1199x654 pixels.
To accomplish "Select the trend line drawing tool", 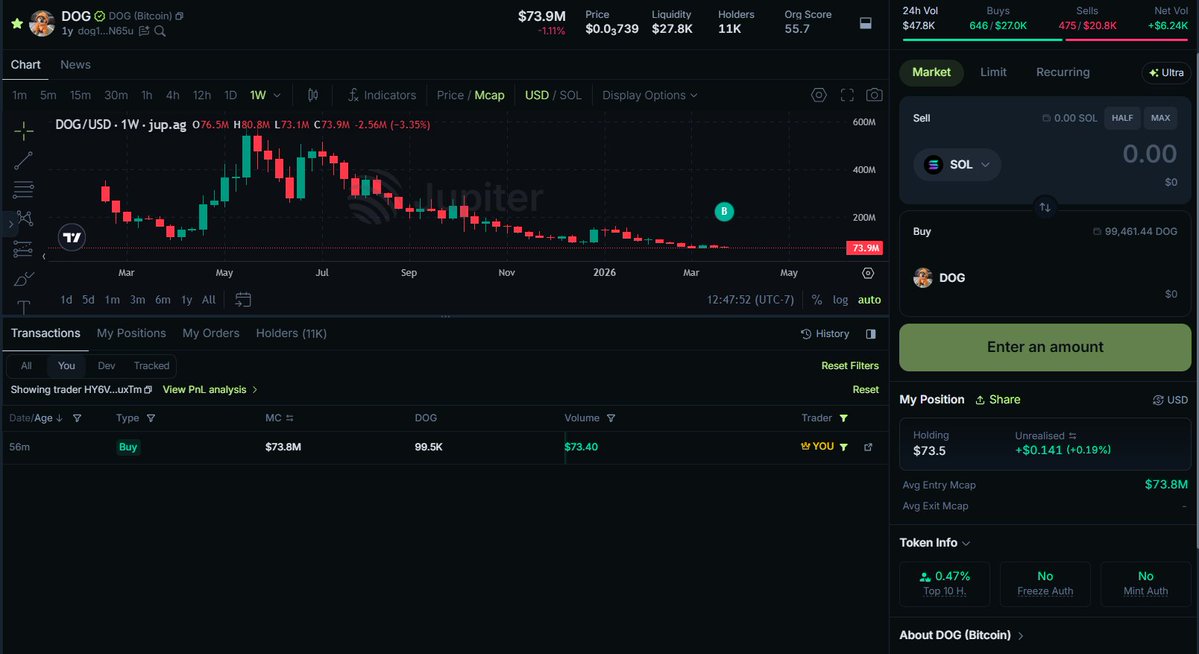I will 24,161.
